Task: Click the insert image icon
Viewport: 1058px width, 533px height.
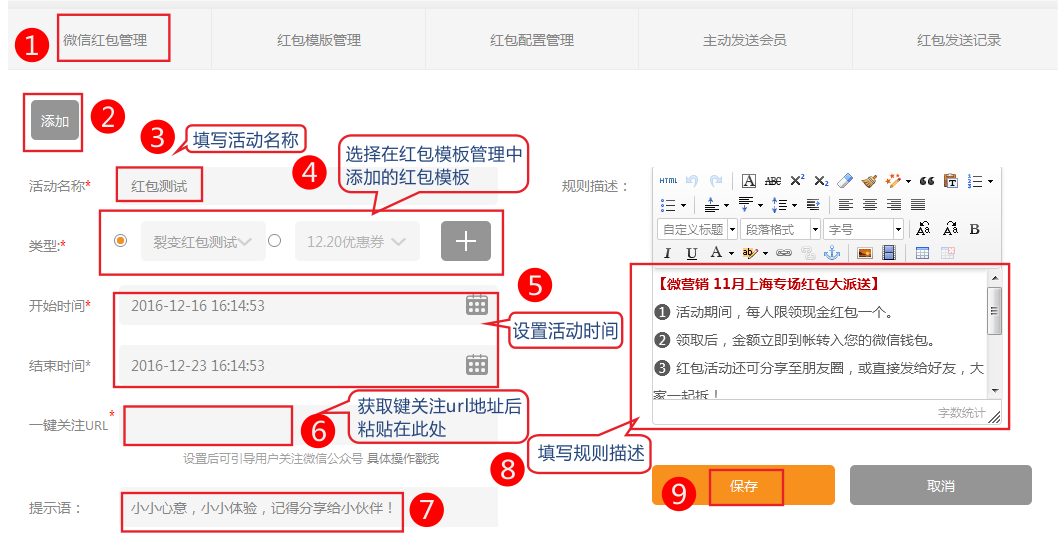Action: pos(865,254)
